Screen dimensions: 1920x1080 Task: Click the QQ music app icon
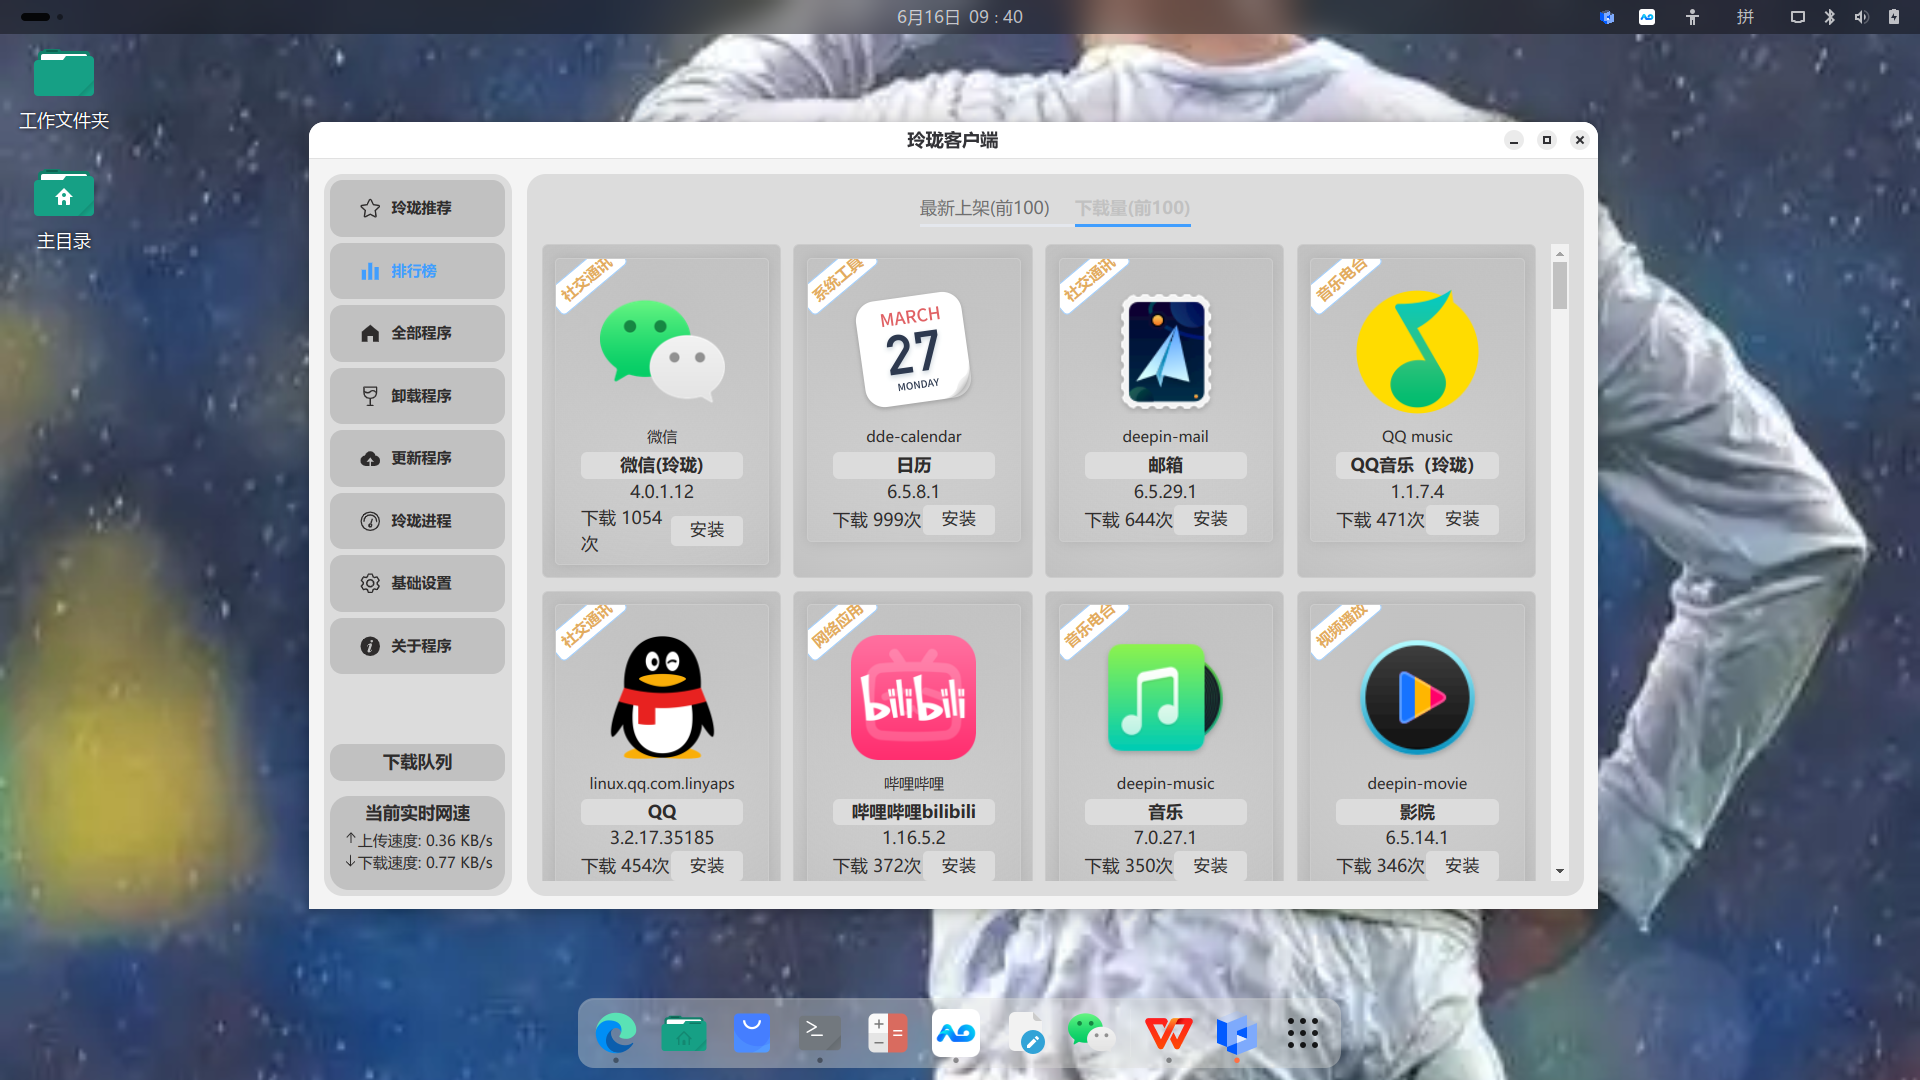pyautogui.click(x=1417, y=351)
